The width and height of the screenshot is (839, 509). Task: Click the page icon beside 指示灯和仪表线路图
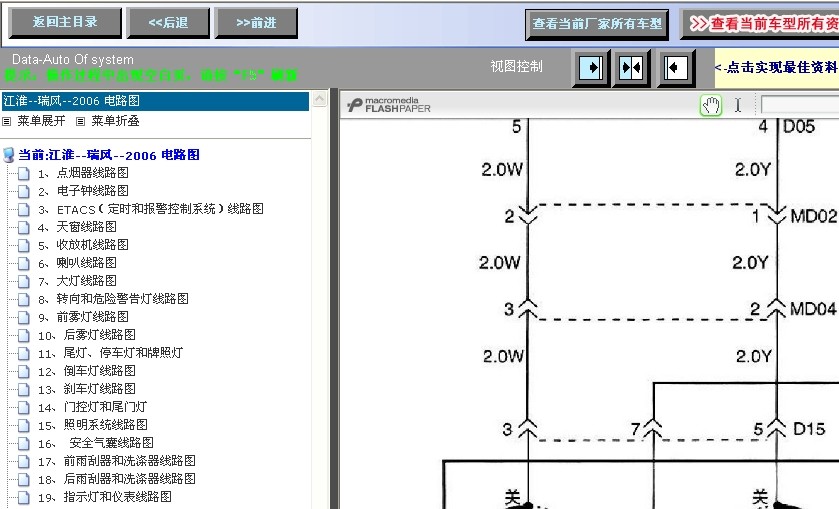(x=24, y=498)
